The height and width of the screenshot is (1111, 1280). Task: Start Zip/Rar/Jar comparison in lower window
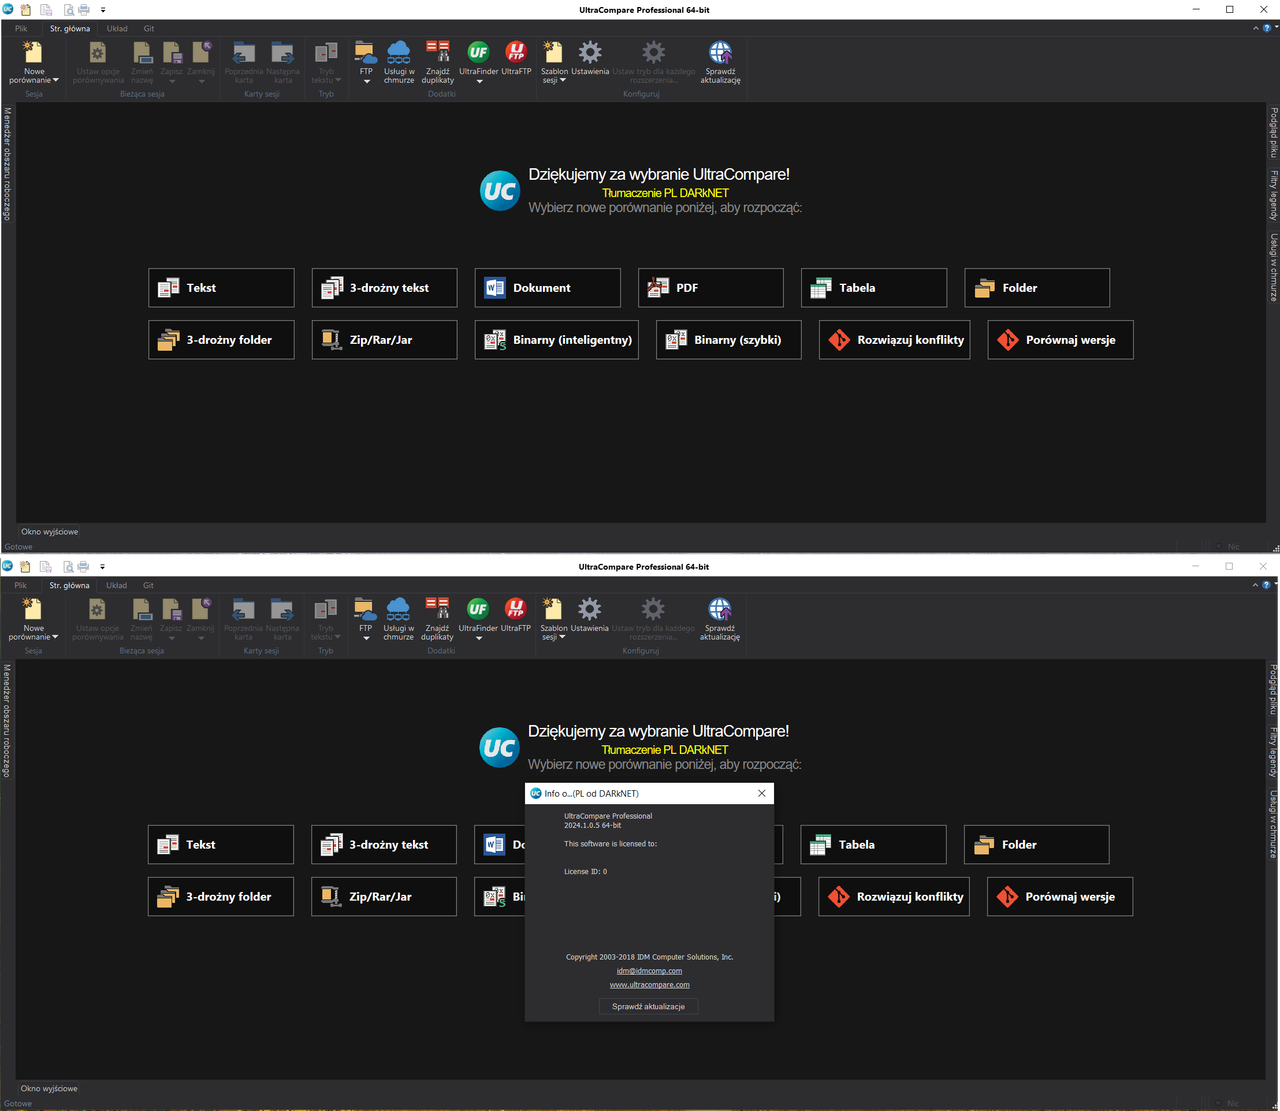[384, 897]
